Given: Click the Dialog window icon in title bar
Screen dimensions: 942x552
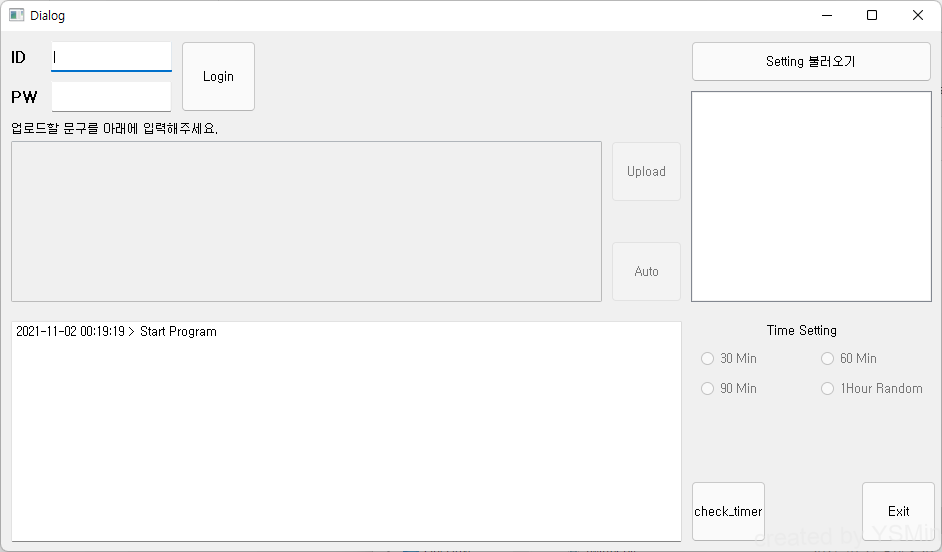Looking at the screenshot, I should tap(16, 15).
